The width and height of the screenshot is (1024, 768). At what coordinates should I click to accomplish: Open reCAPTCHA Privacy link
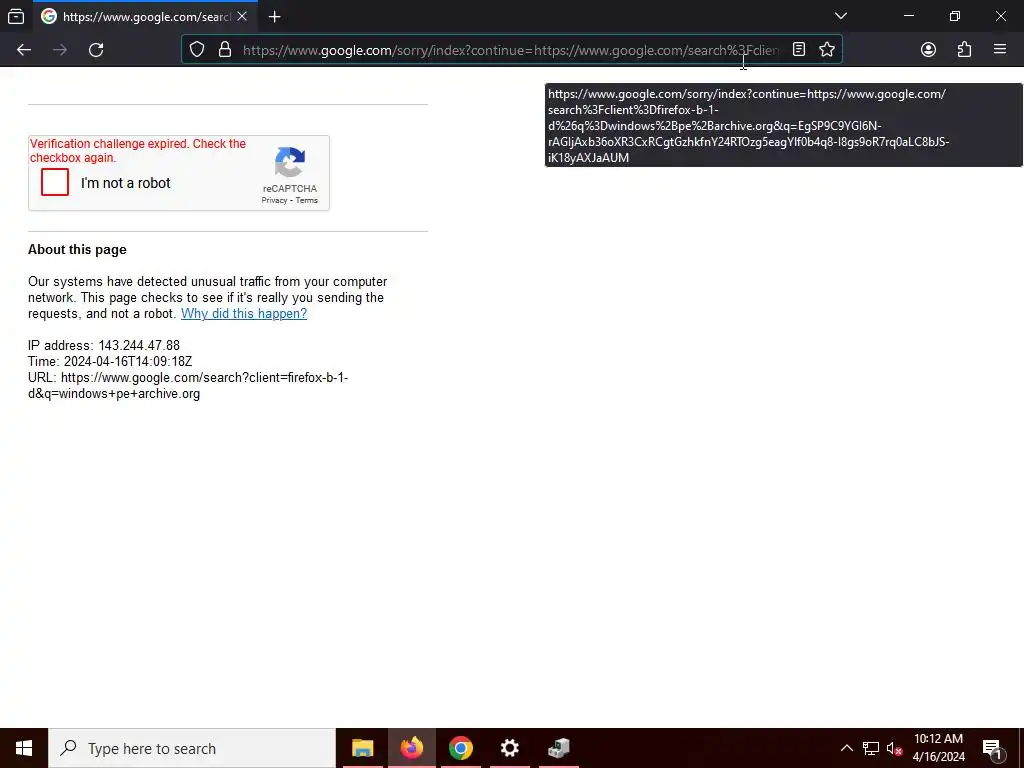[274, 200]
